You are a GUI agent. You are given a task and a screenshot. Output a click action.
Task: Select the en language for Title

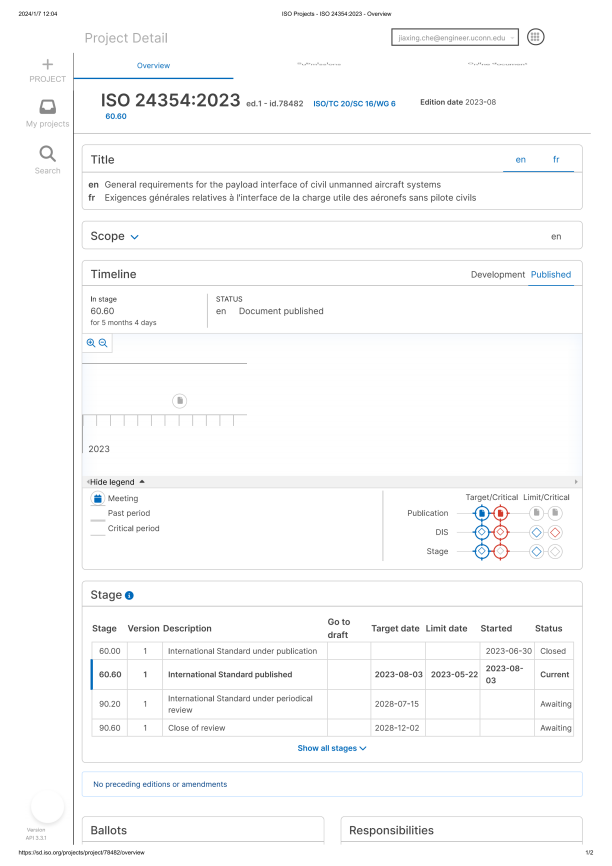coord(521,159)
